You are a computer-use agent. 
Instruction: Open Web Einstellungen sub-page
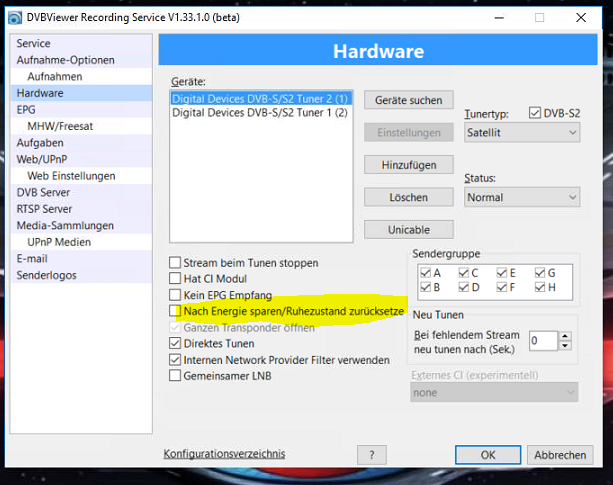(x=81, y=176)
